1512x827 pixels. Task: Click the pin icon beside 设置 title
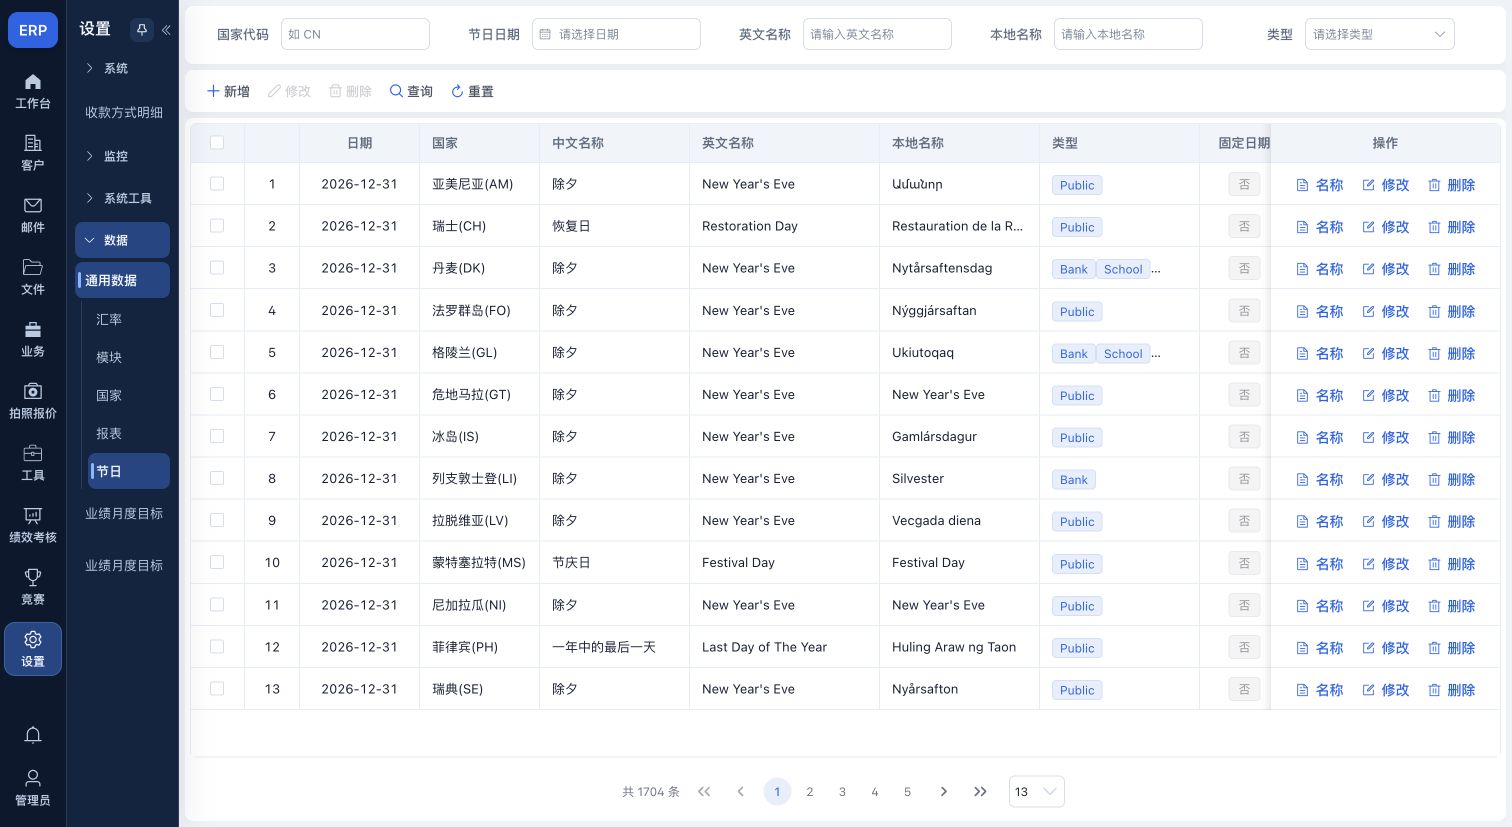click(141, 30)
